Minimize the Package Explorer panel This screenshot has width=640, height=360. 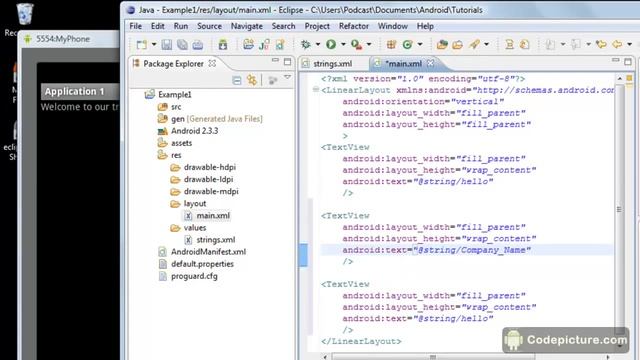pyautogui.click(x=276, y=61)
